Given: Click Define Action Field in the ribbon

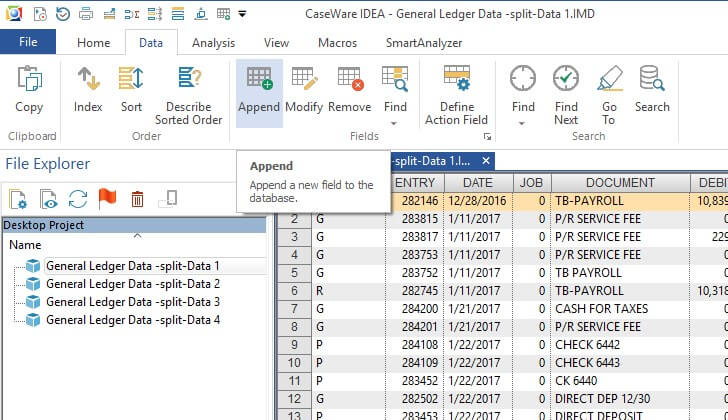Looking at the screenshot, I should click(456, 95).
